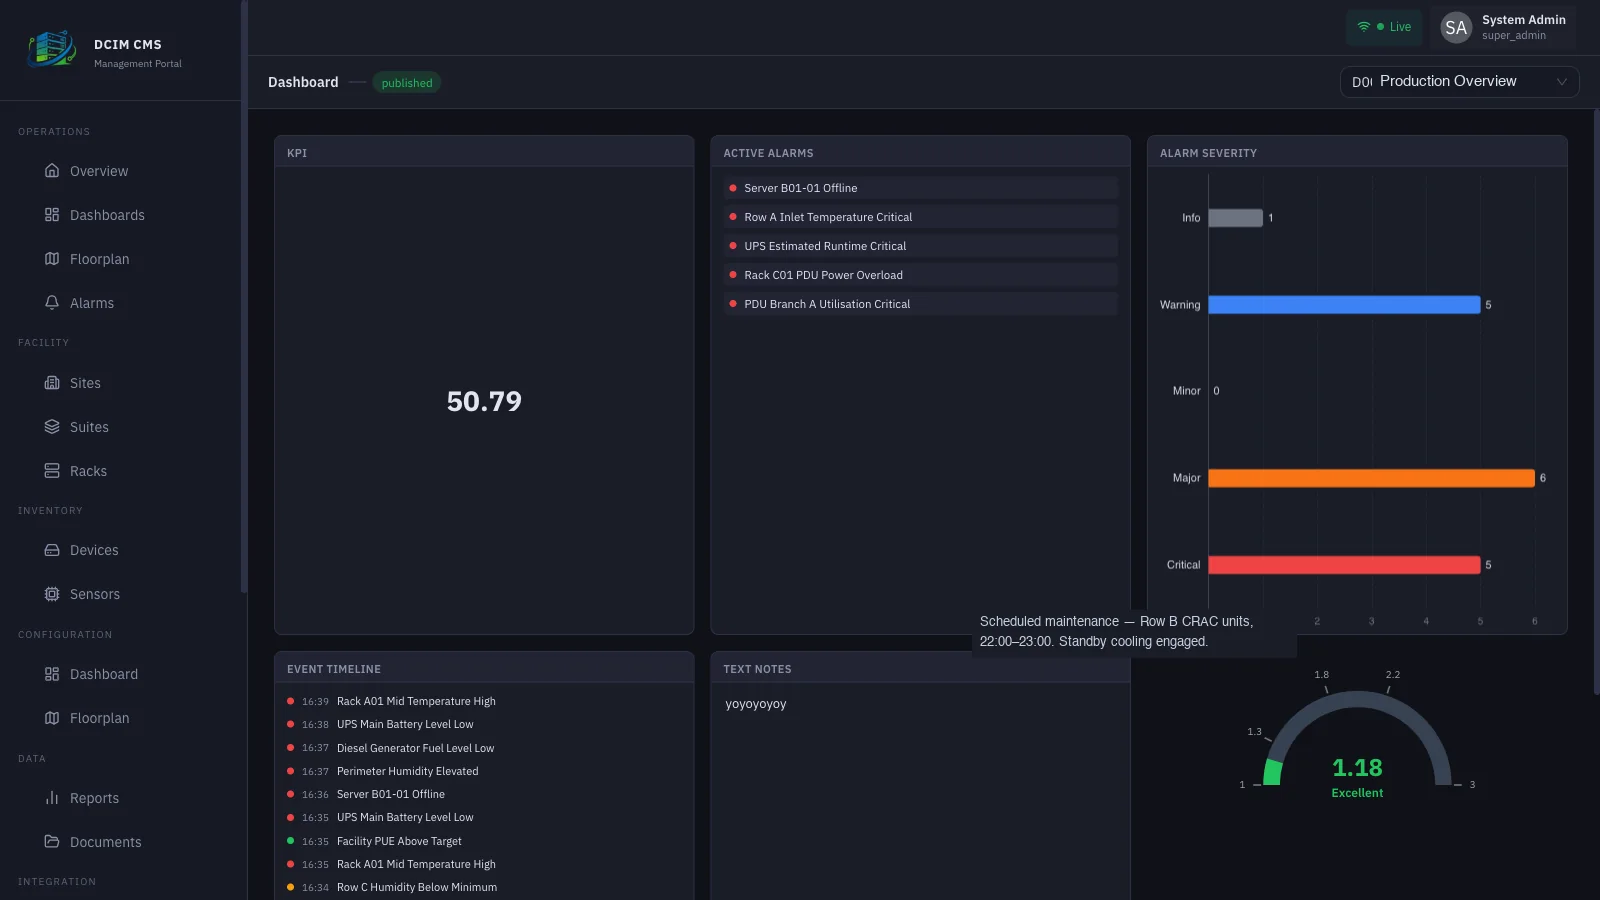
Task: Click the Scheduled maintenance note text
Action: click(x=1116, y=632)
